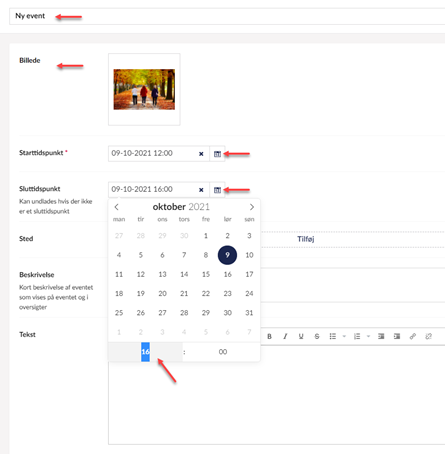The height and width of the screenshot is (454, 445).
Task: Open calendar picker for Starttidspunkt
Action: (x=217, y=154)
